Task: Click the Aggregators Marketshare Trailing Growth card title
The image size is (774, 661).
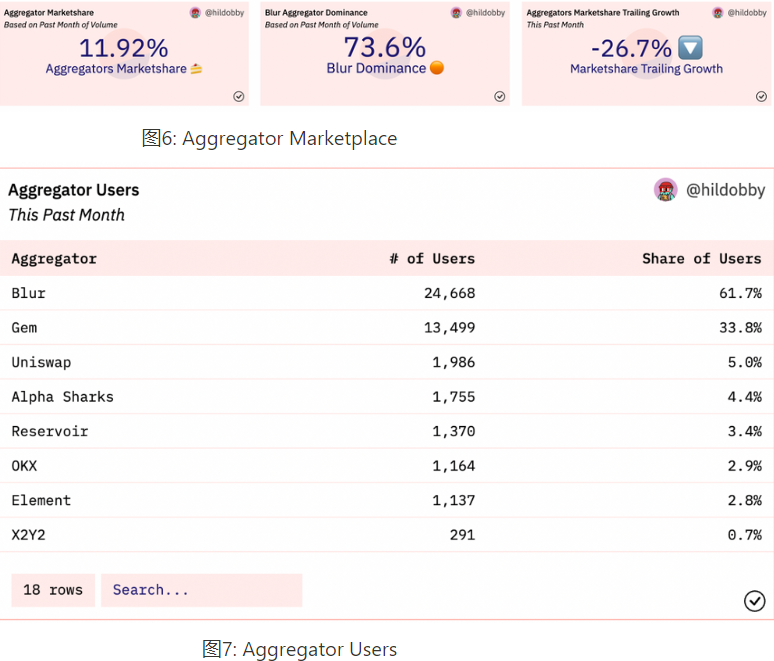Action: pyautogui.click(x=603, y=13)
